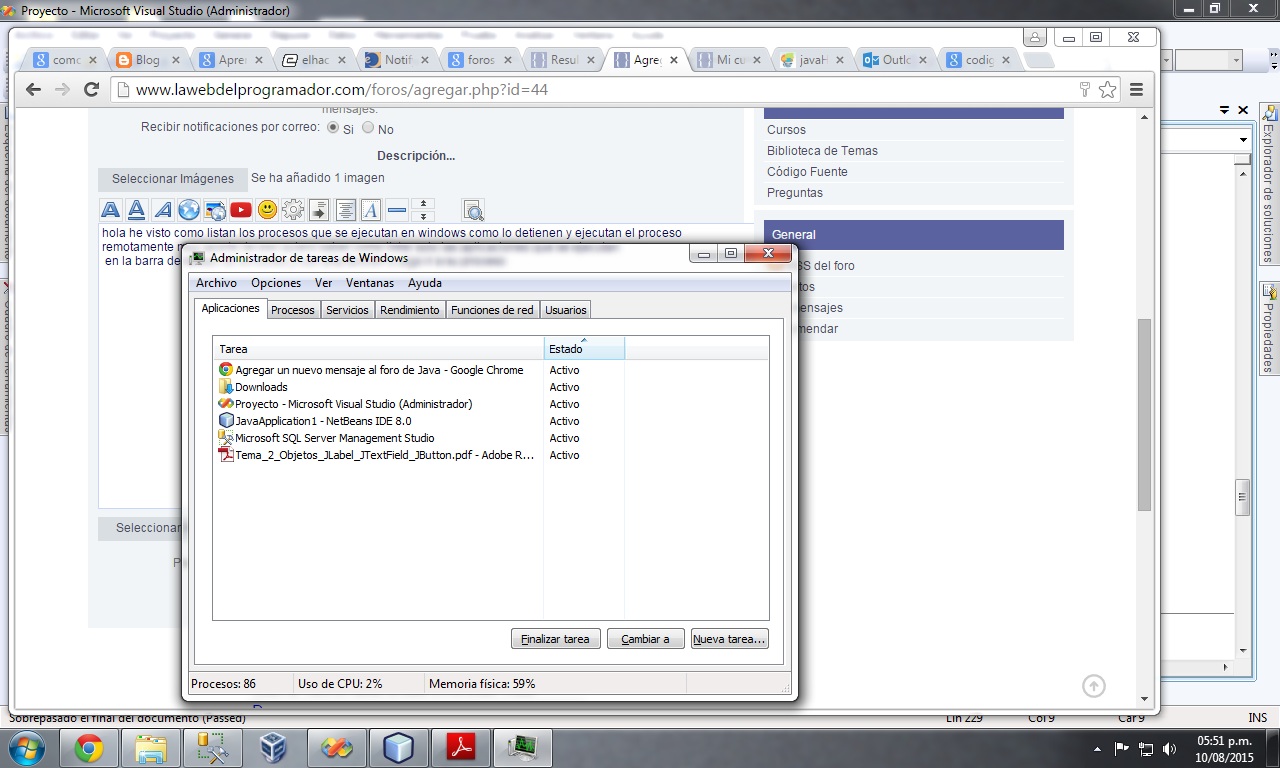Image resolution: width=1280 pixels, height=768 pixels.
Task: Show hidden system tray icons
Action: click(1099, 749)
